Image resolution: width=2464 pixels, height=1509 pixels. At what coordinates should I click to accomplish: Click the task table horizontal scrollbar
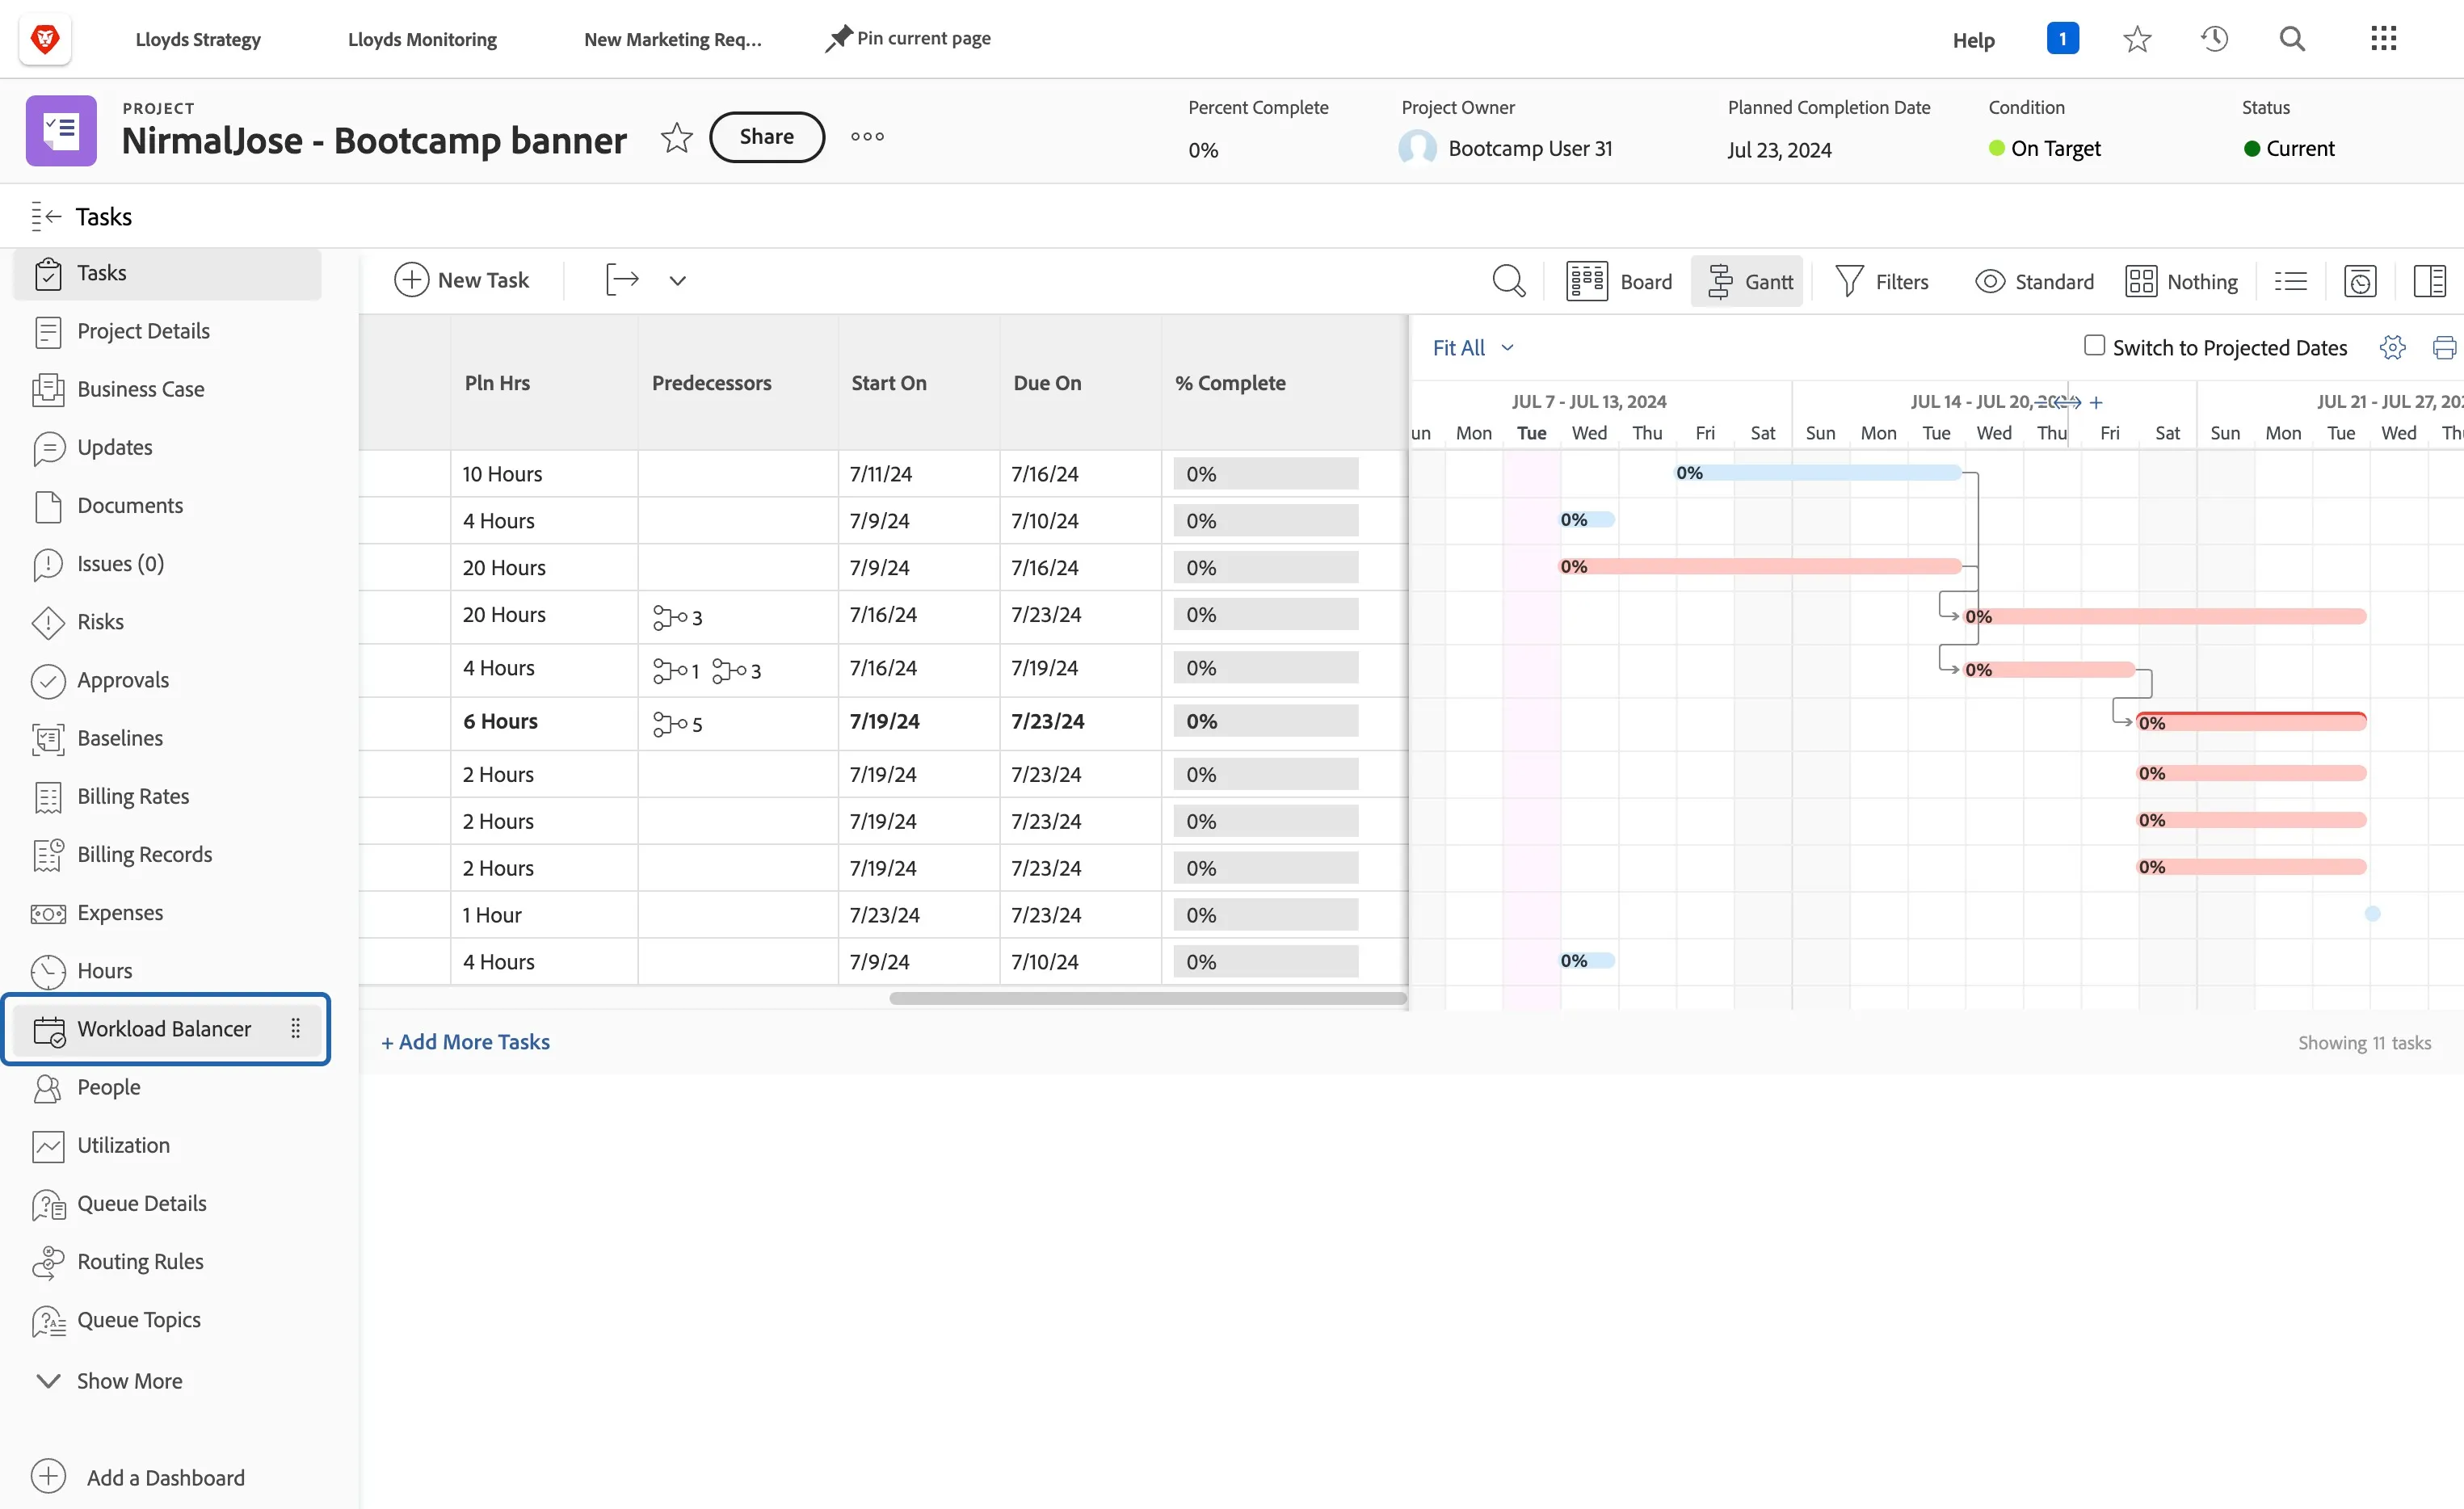pos(1148,998)
